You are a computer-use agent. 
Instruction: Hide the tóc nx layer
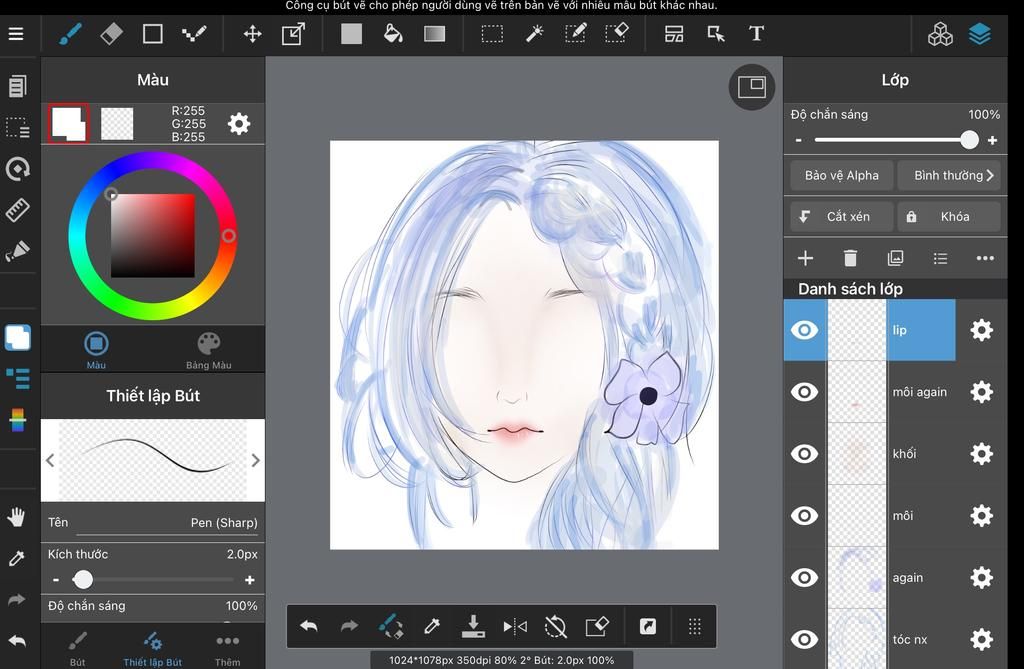[805, 640]
